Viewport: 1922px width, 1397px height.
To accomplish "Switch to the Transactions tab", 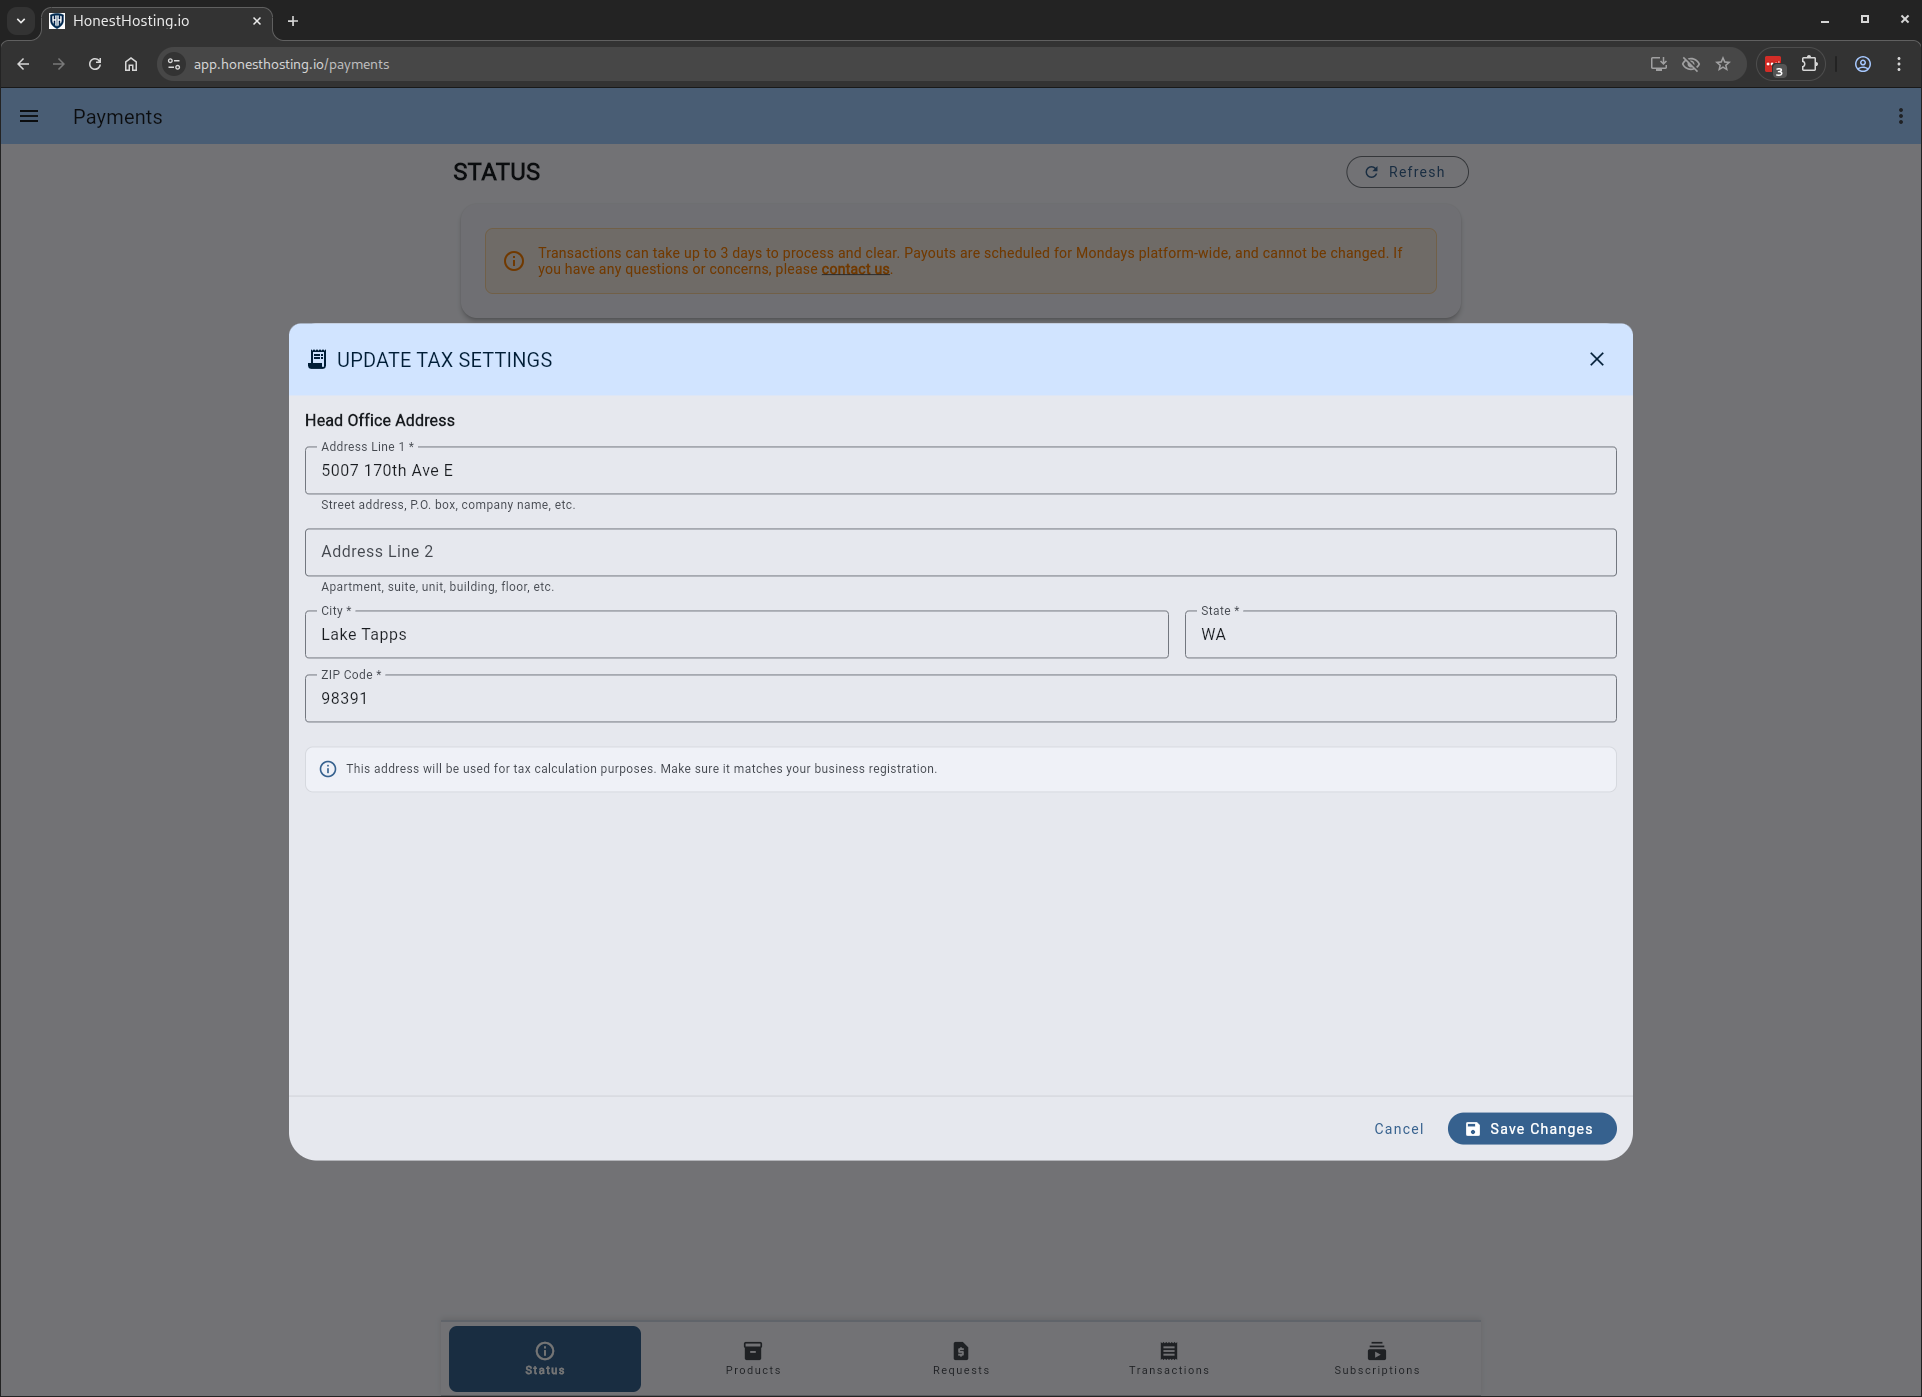I will pyautogui.click(x=1168, y=1358).
